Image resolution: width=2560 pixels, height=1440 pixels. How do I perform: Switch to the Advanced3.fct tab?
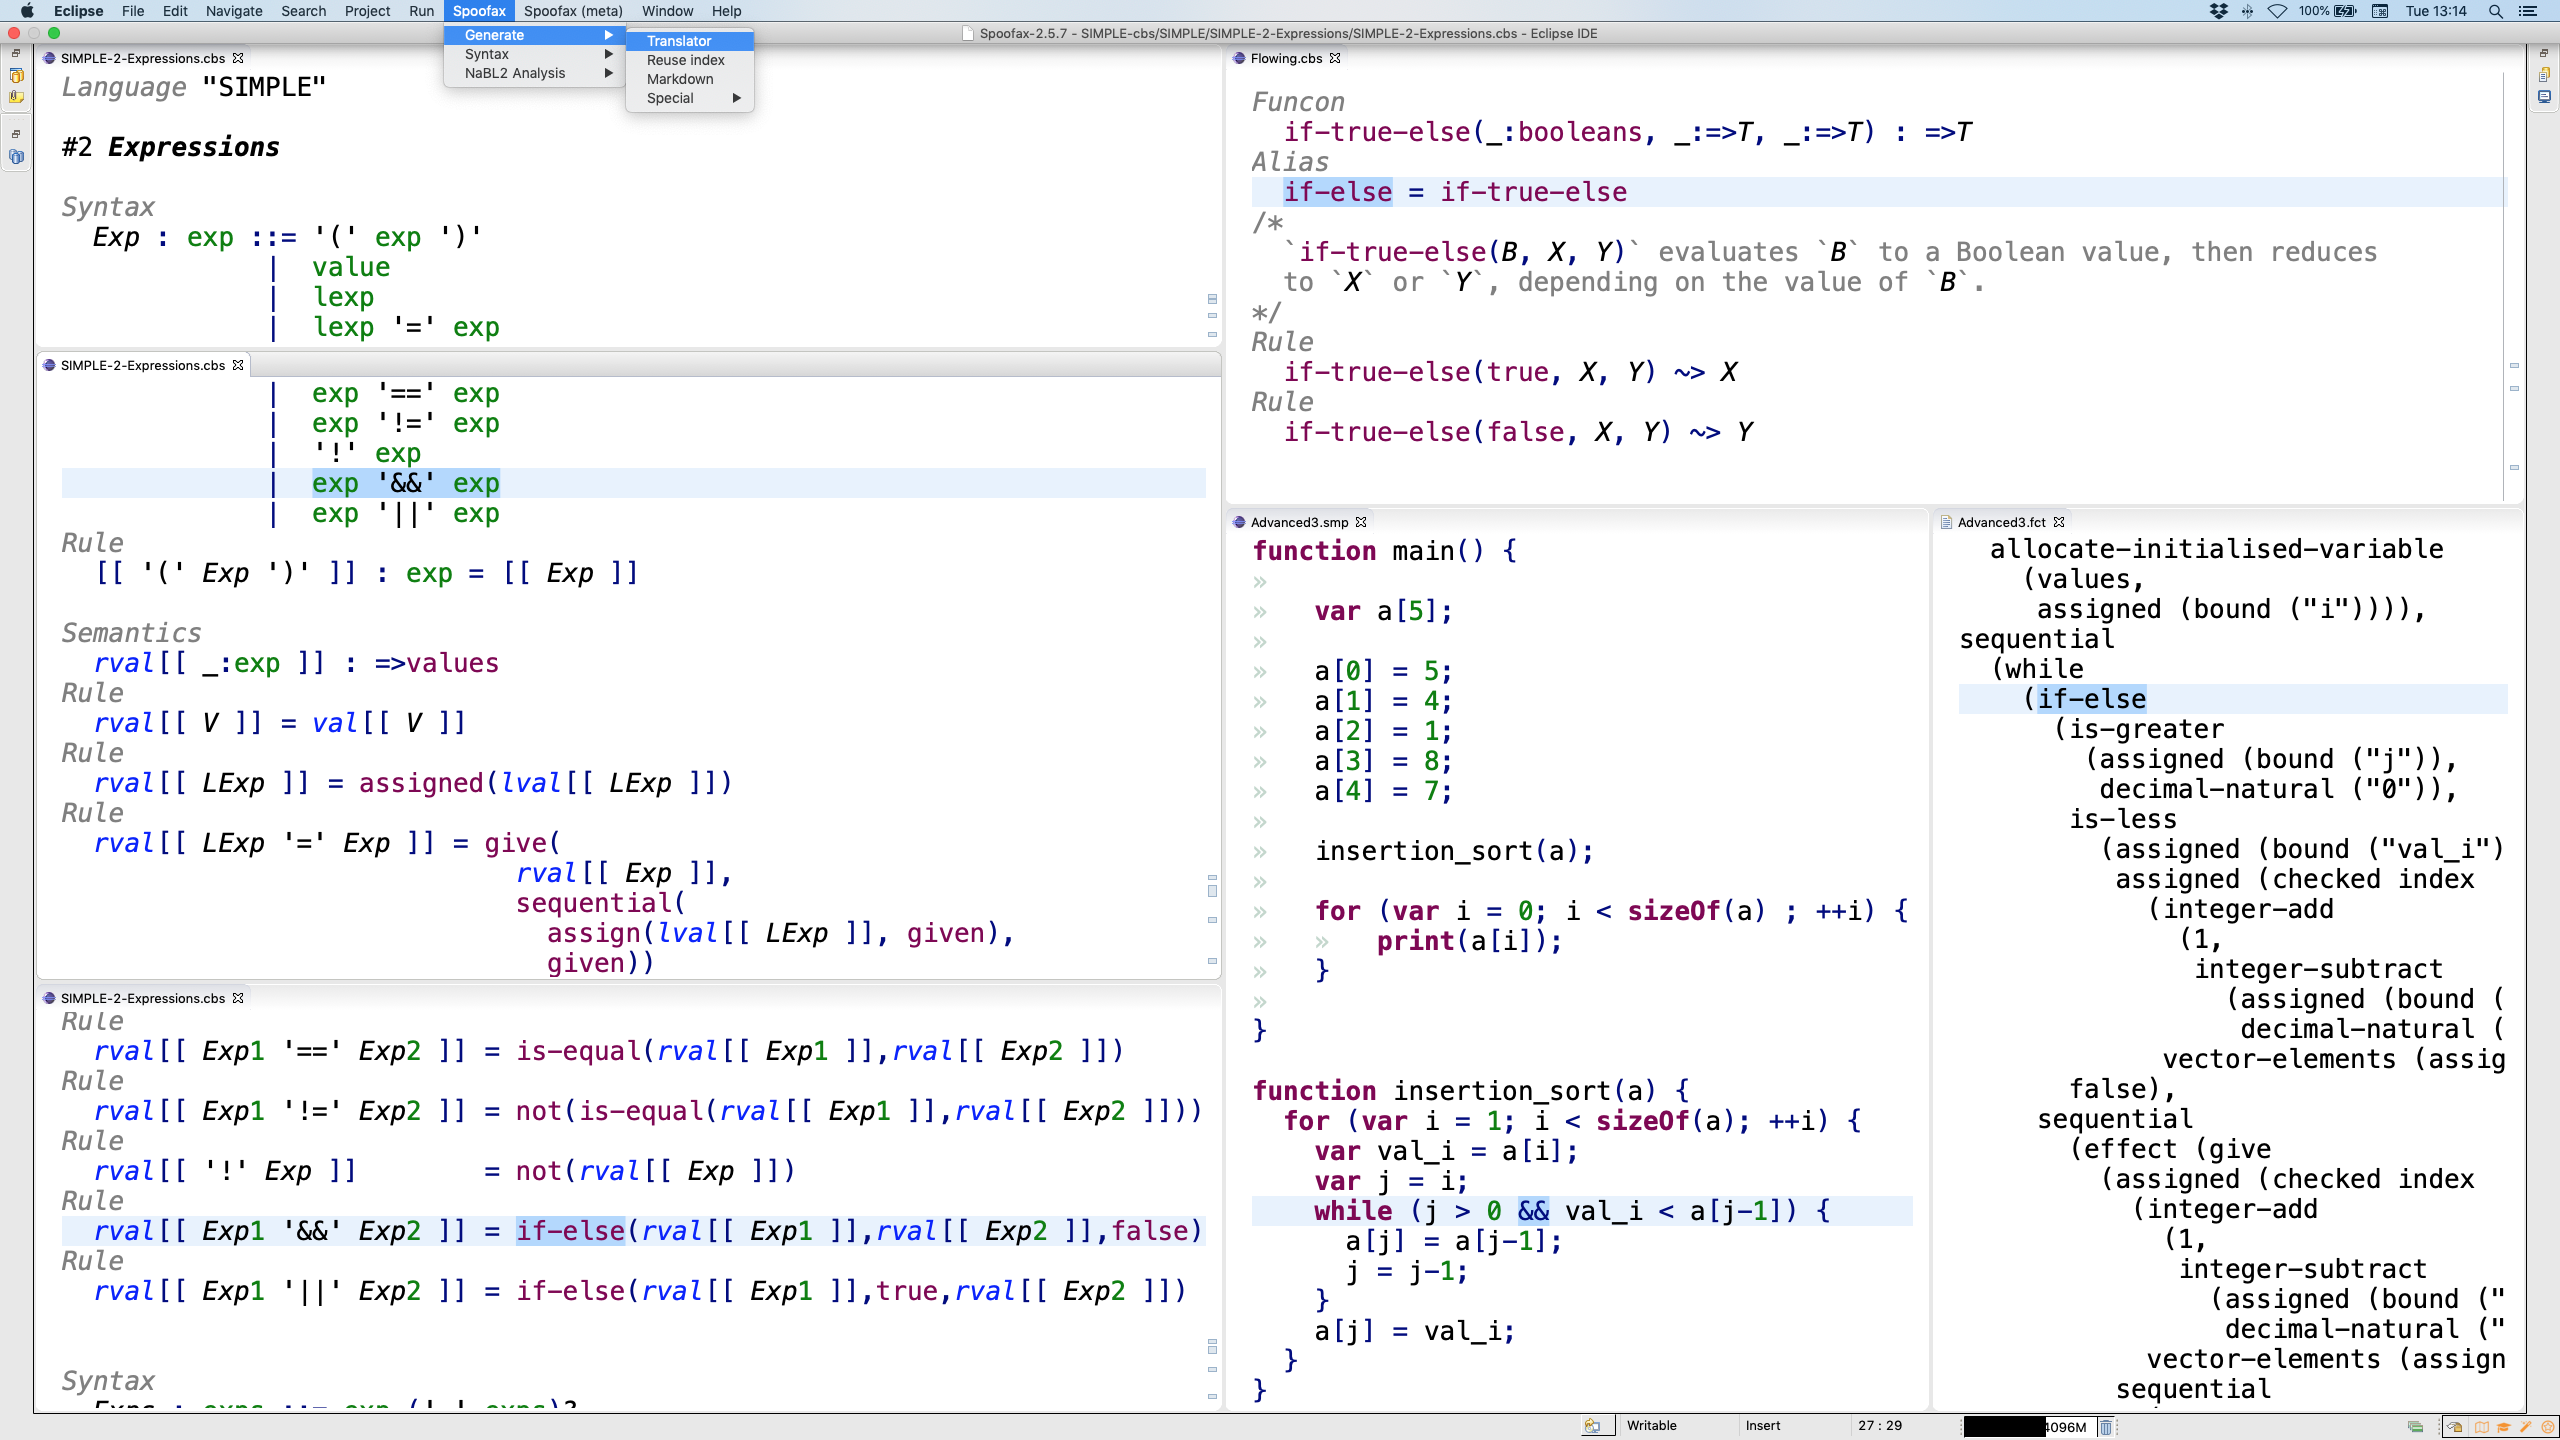[2000, 522]
